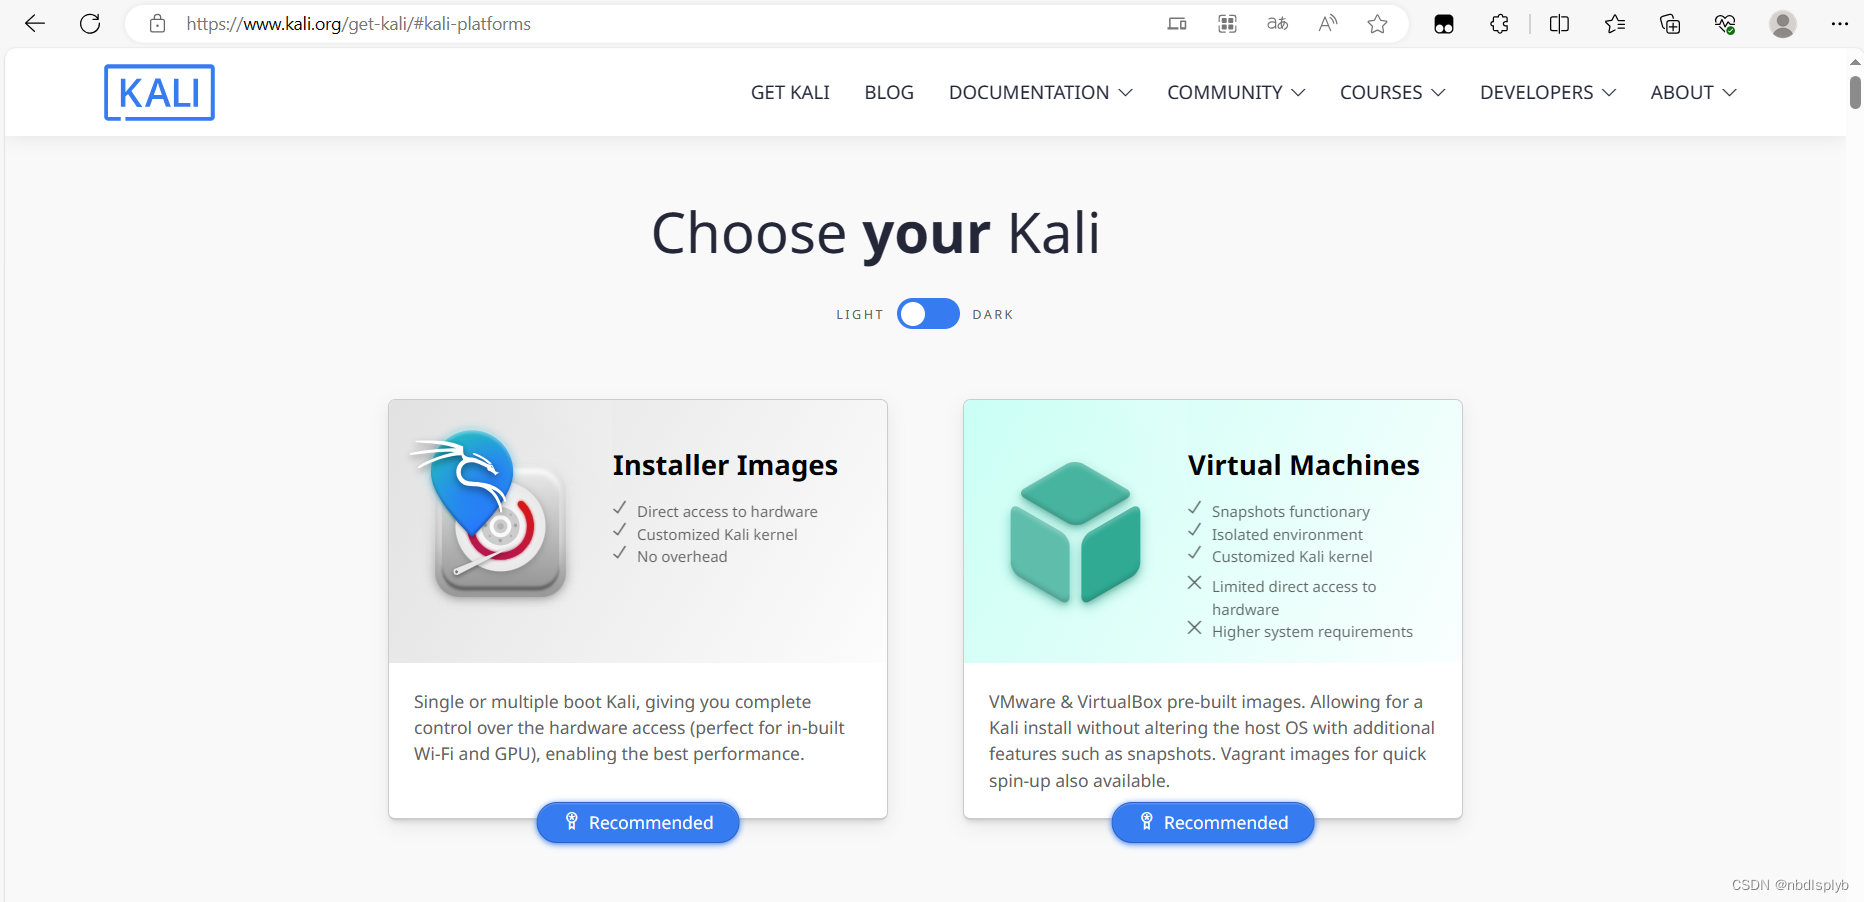
Task: Open Browser essentials heart icon
Action: tap(1725, 24)
